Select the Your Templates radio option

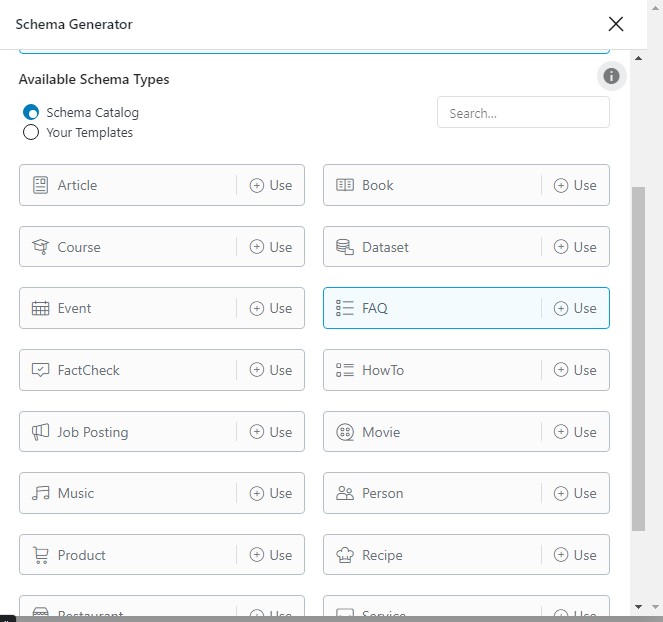pyautogui.click(x=31, y=132)
